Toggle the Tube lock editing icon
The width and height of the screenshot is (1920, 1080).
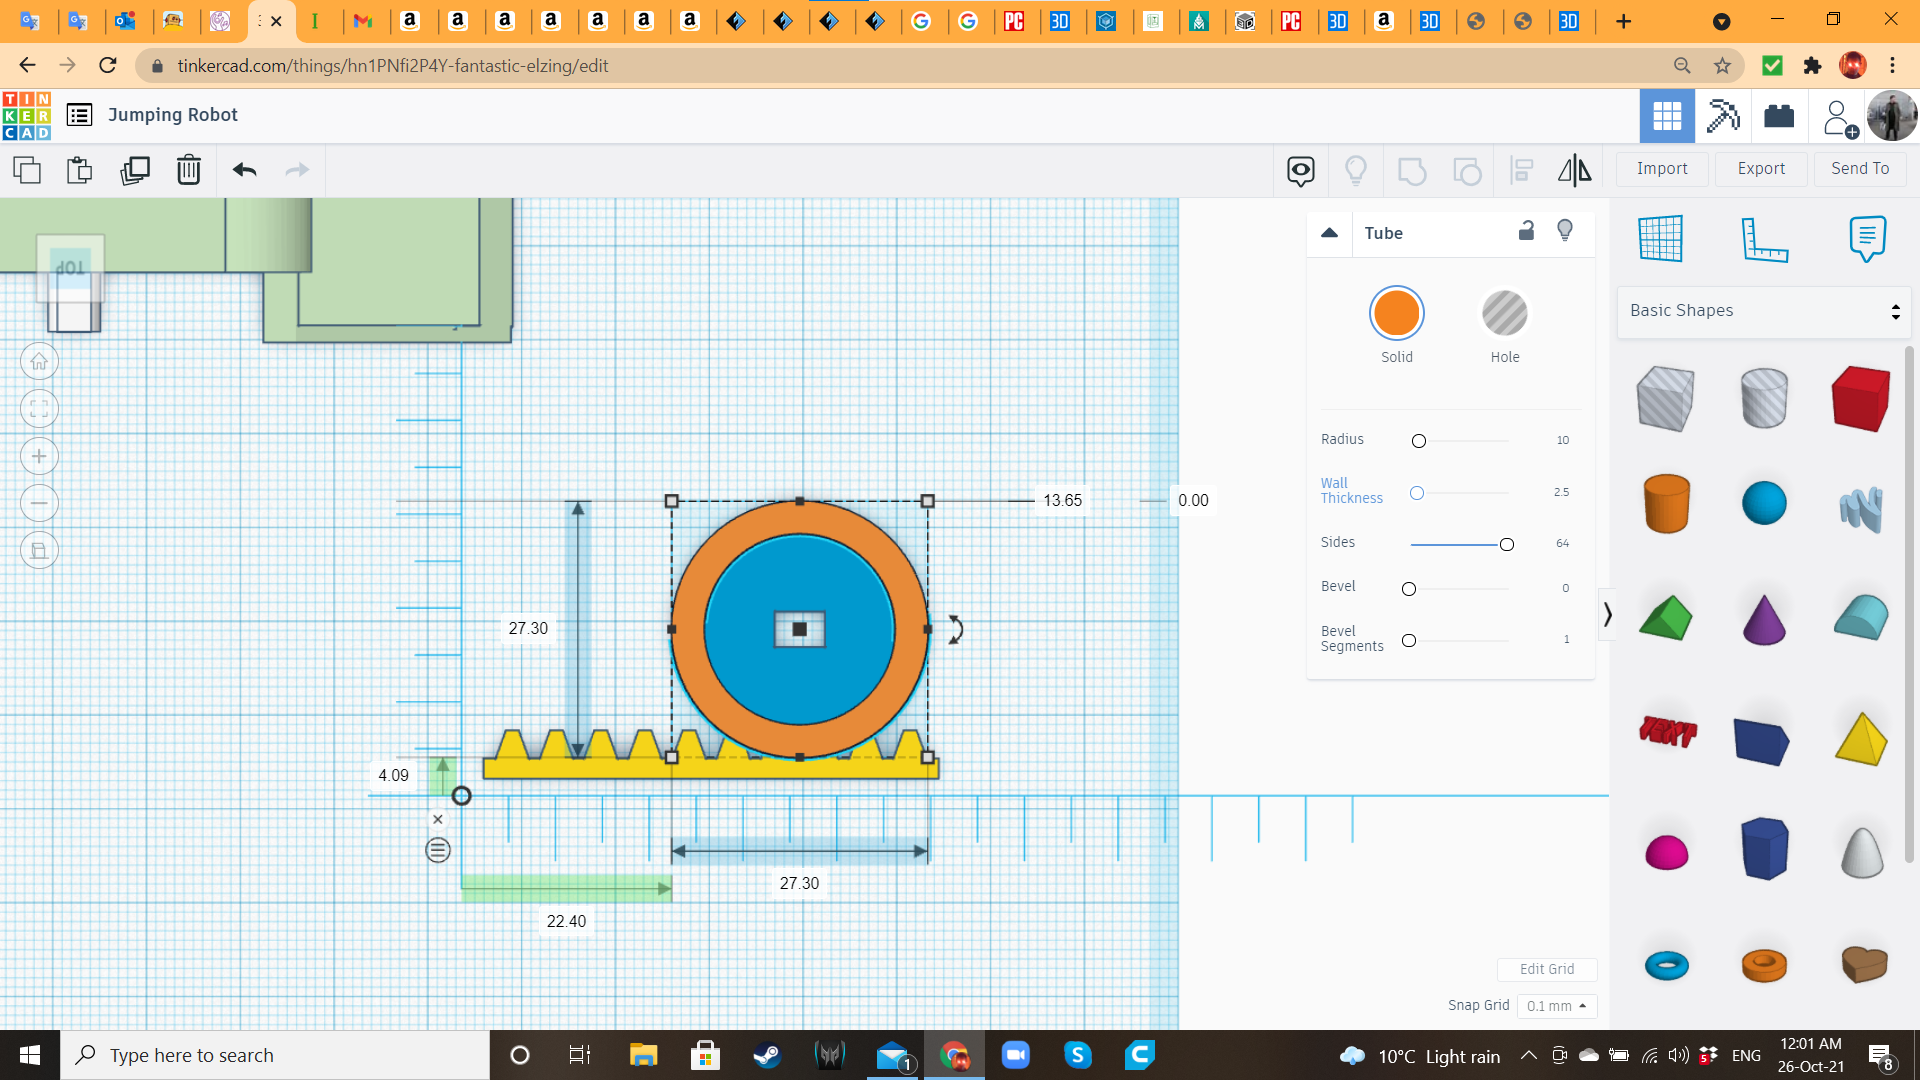coord(1526,231)
